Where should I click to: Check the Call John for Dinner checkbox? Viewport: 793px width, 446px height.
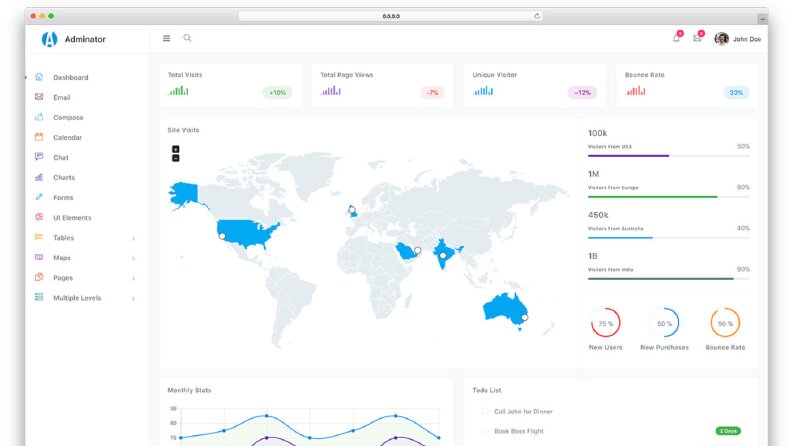point(486,412)
